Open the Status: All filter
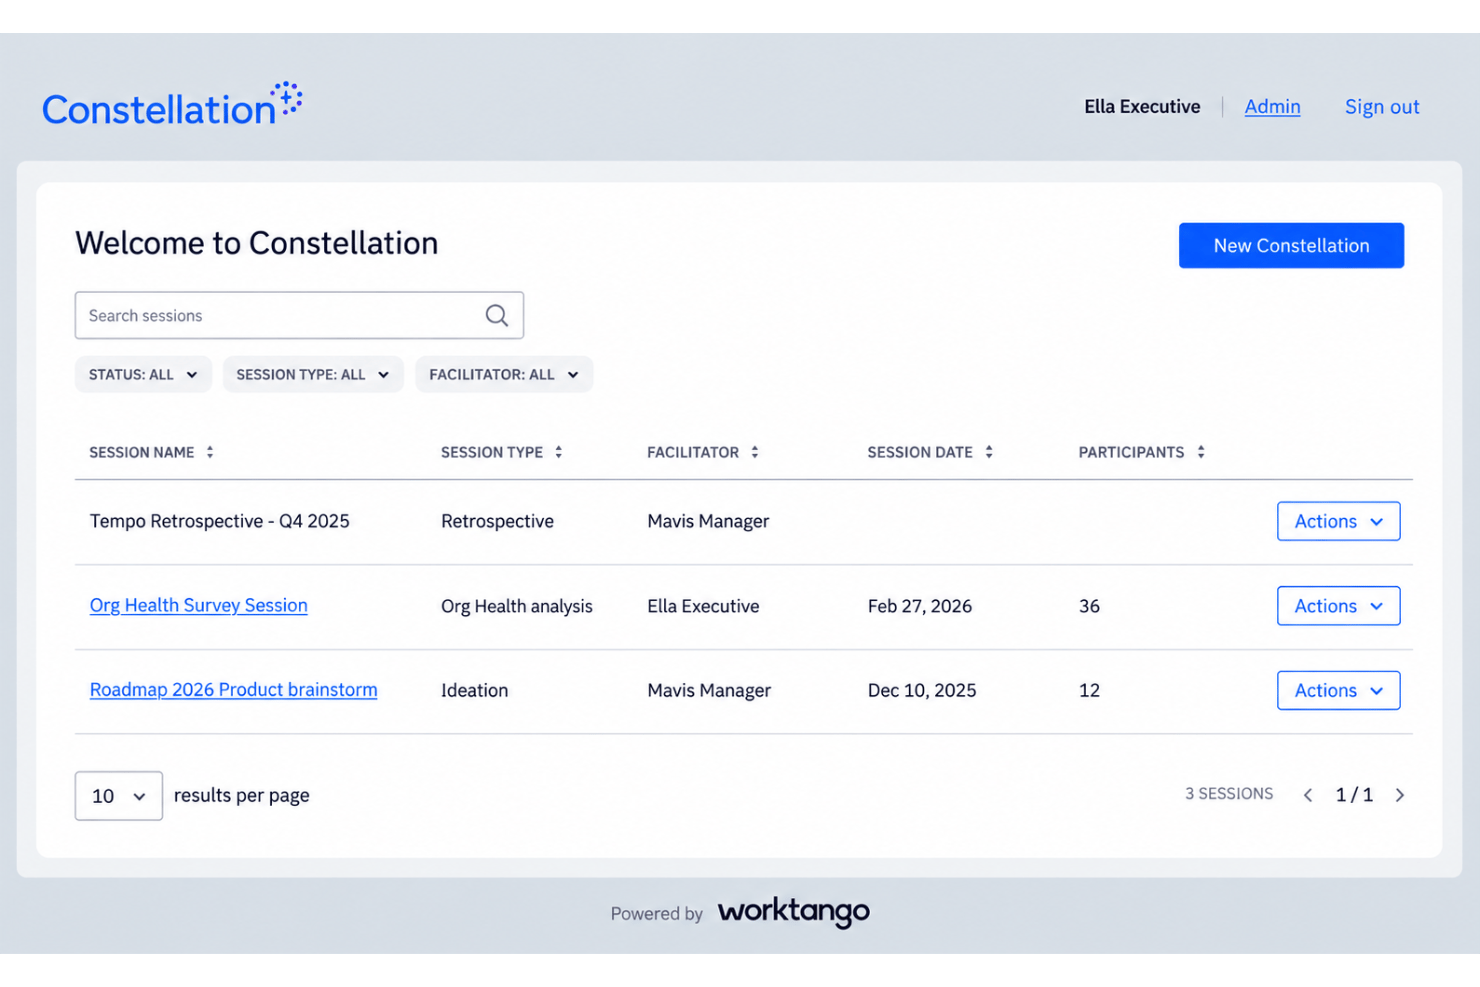Screen dimensions: 1480x987 click(x=143, y=374)
